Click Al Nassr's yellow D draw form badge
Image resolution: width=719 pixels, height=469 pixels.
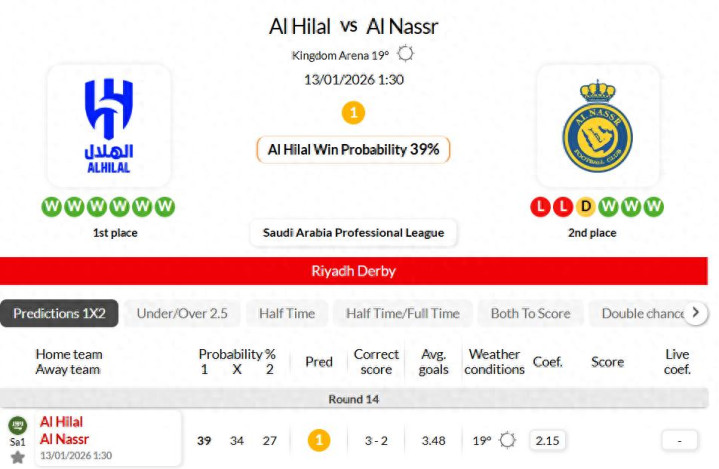[586, 207]
